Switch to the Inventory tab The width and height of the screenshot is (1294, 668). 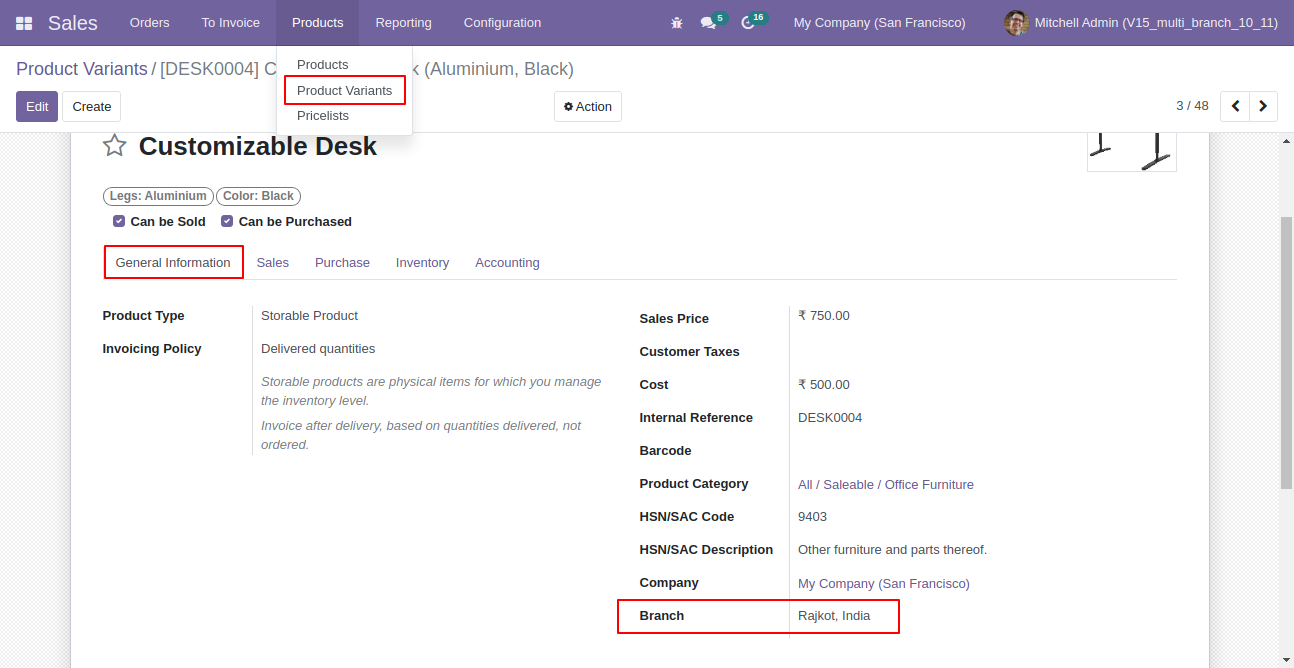point(422,263)
